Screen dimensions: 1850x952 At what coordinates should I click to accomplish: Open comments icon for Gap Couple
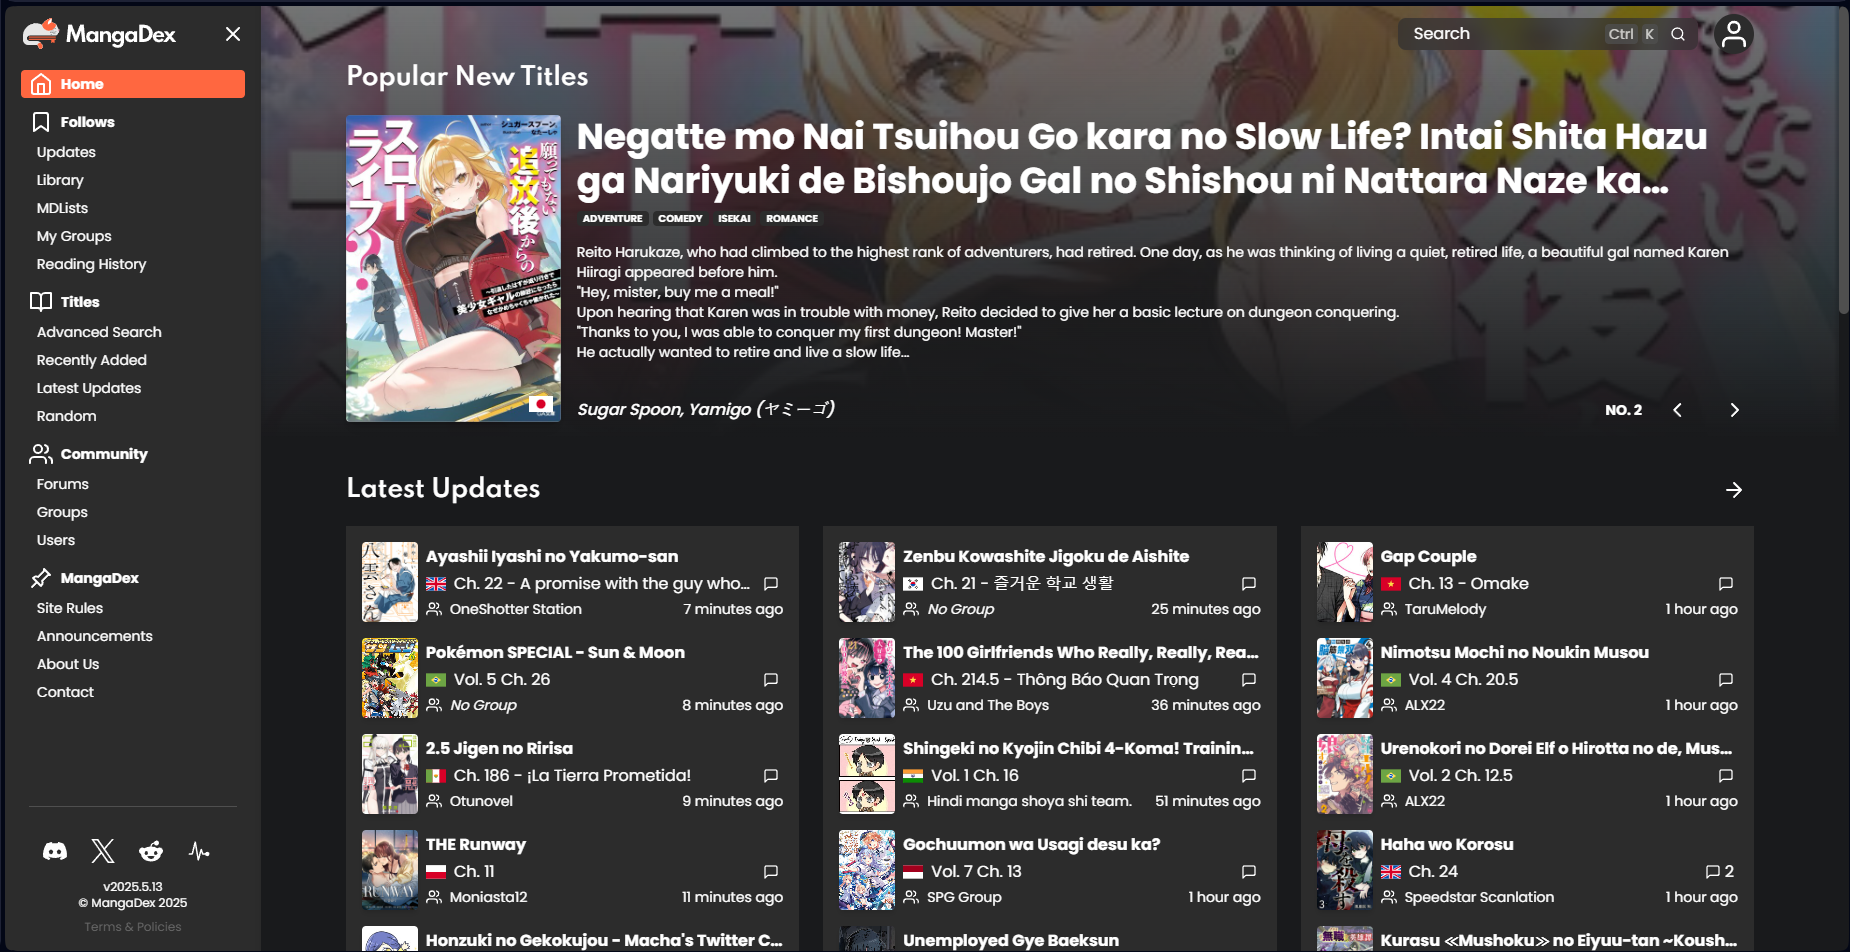(1726, 583)
